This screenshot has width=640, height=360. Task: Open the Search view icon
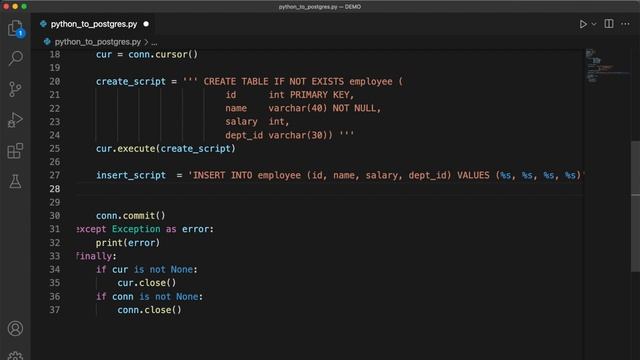16,58
